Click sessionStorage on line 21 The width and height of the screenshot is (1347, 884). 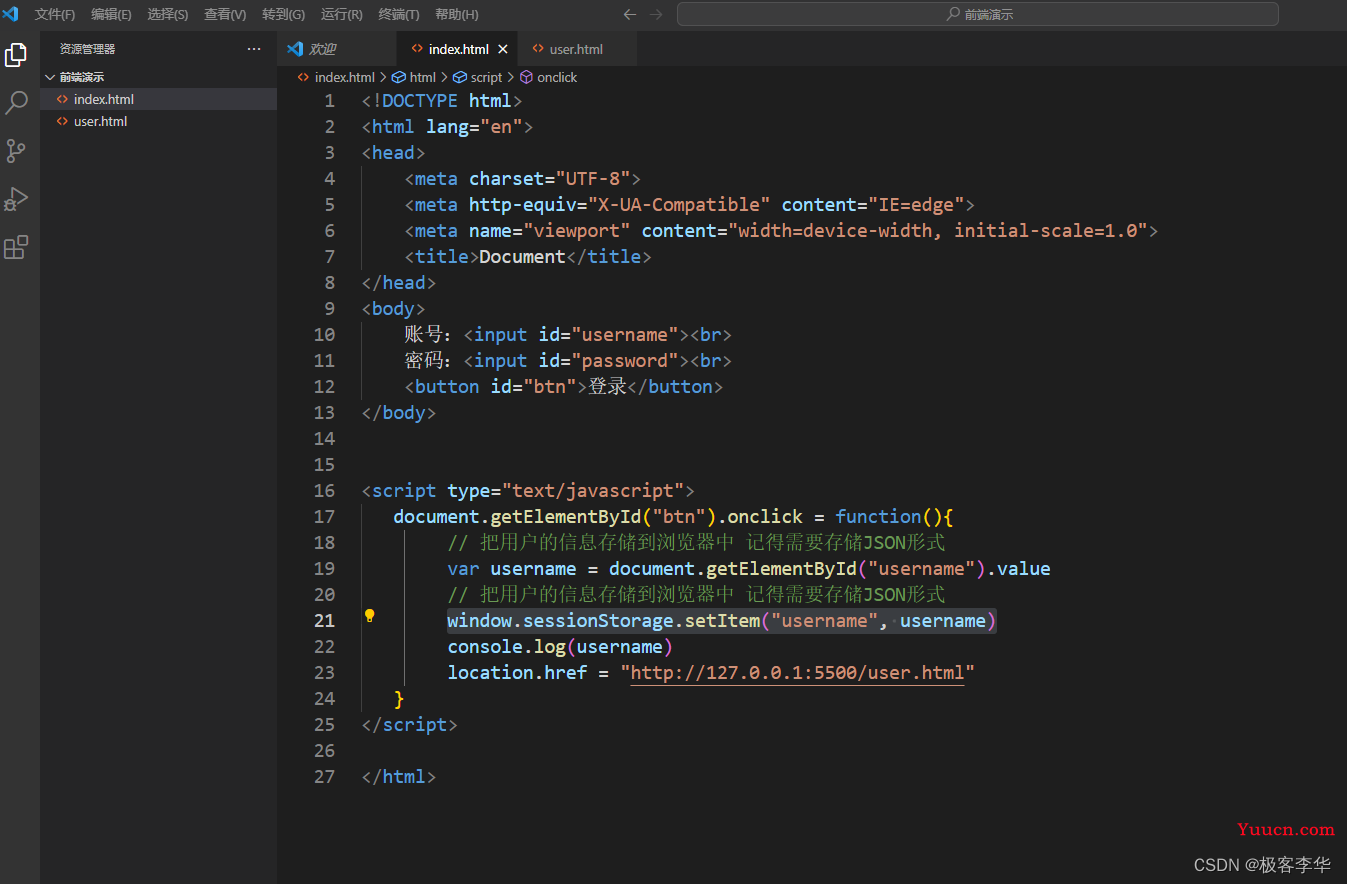[598, 620]
